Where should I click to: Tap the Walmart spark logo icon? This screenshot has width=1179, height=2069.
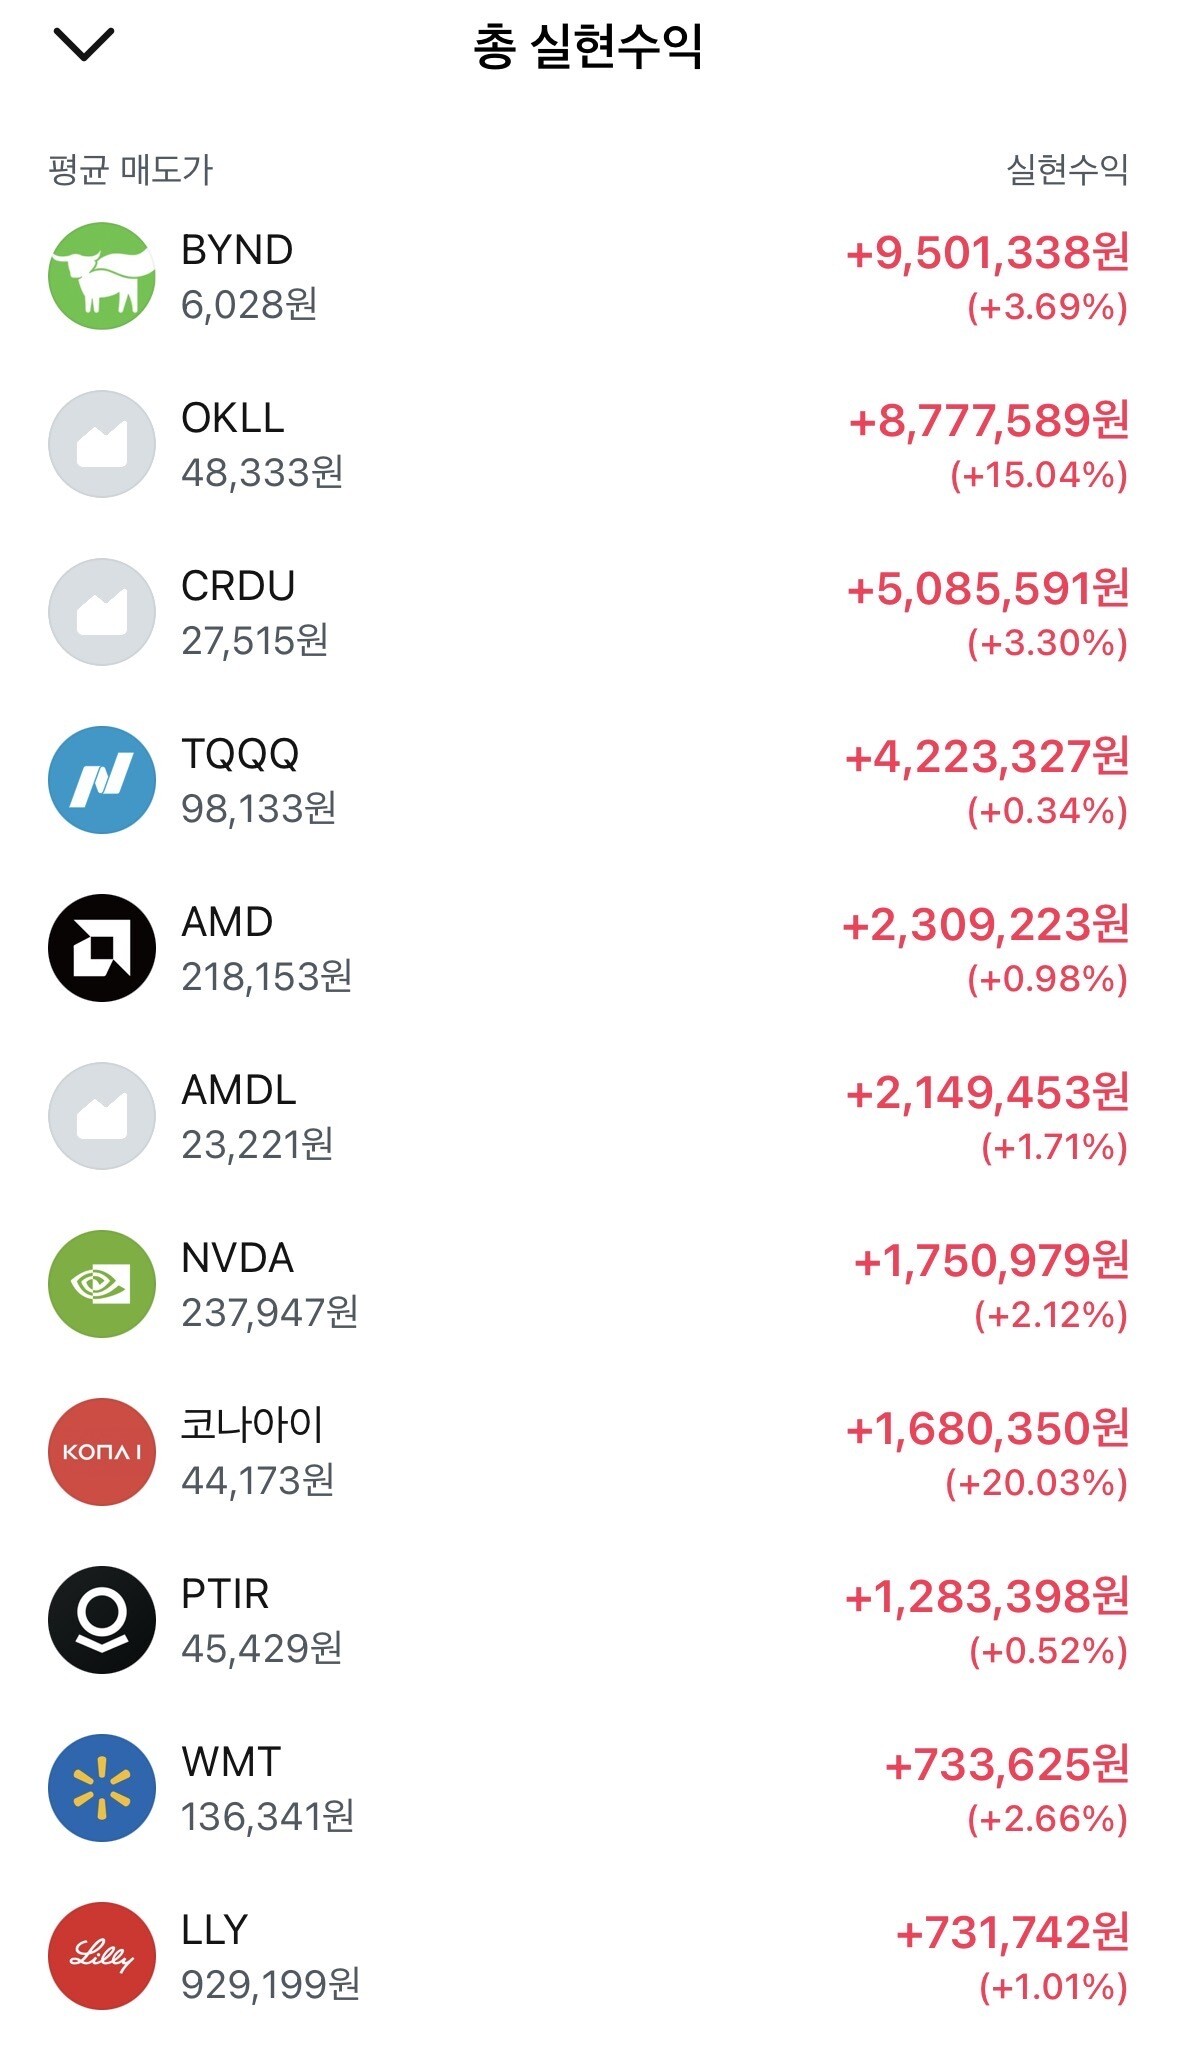coord(102,1788)
